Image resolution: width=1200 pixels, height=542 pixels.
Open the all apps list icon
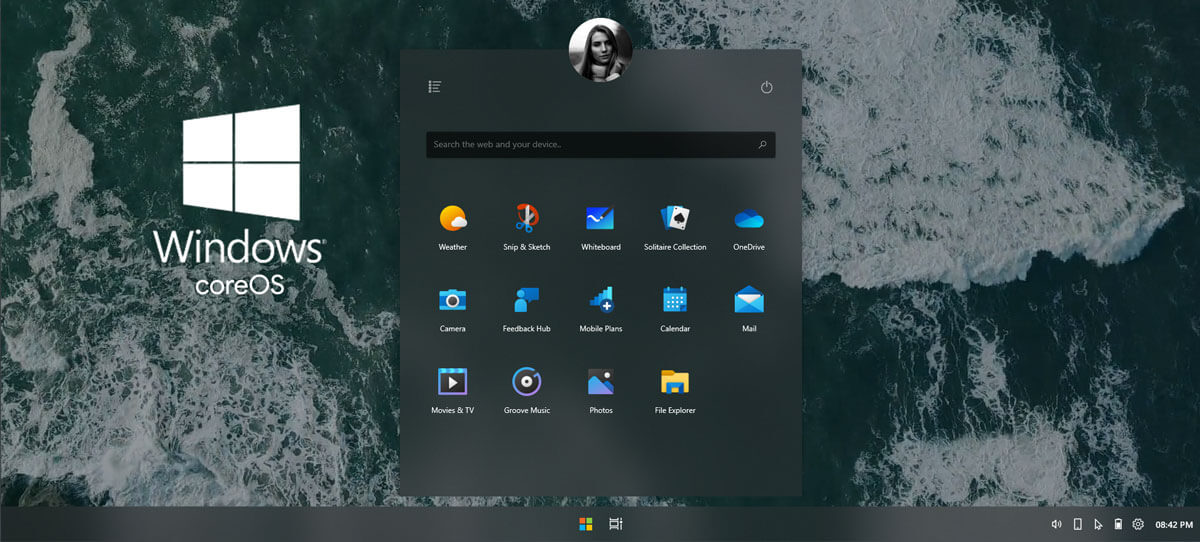tap(434, 87)
